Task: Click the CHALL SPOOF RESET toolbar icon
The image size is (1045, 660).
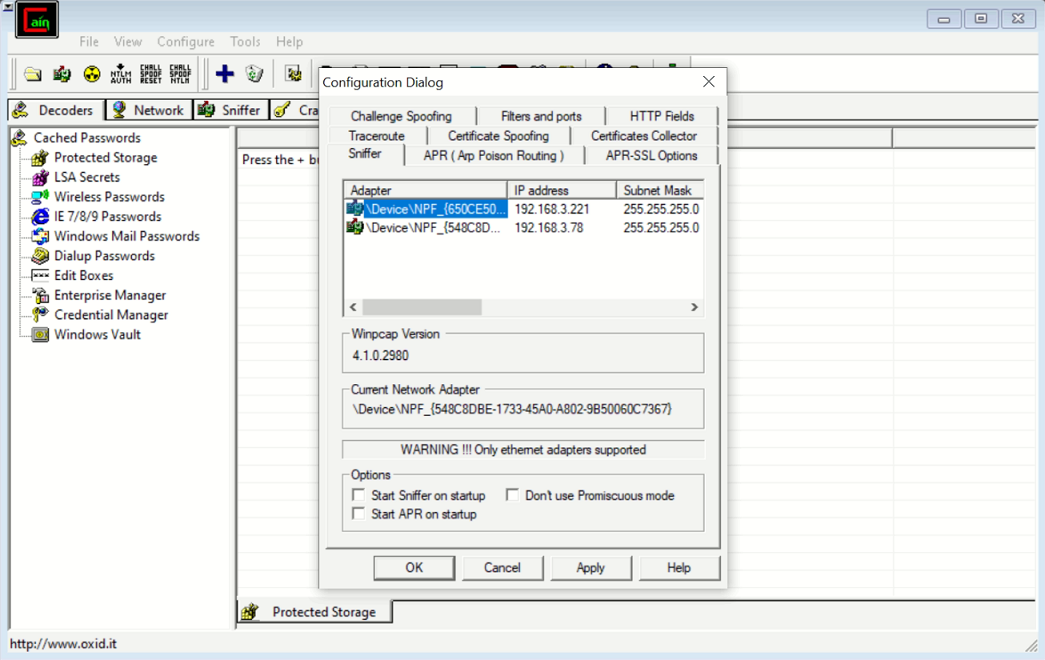Action: pos(151,74)
